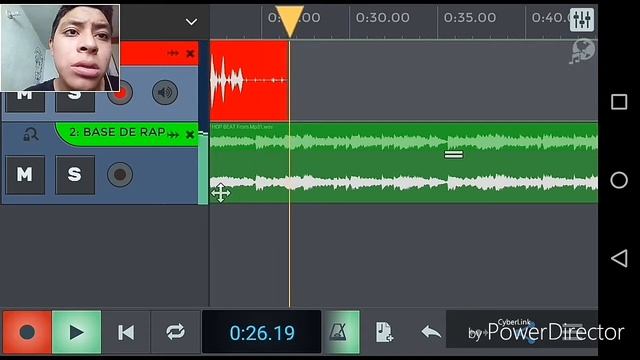Tap Android back triangle button

[x=619, y=258]
